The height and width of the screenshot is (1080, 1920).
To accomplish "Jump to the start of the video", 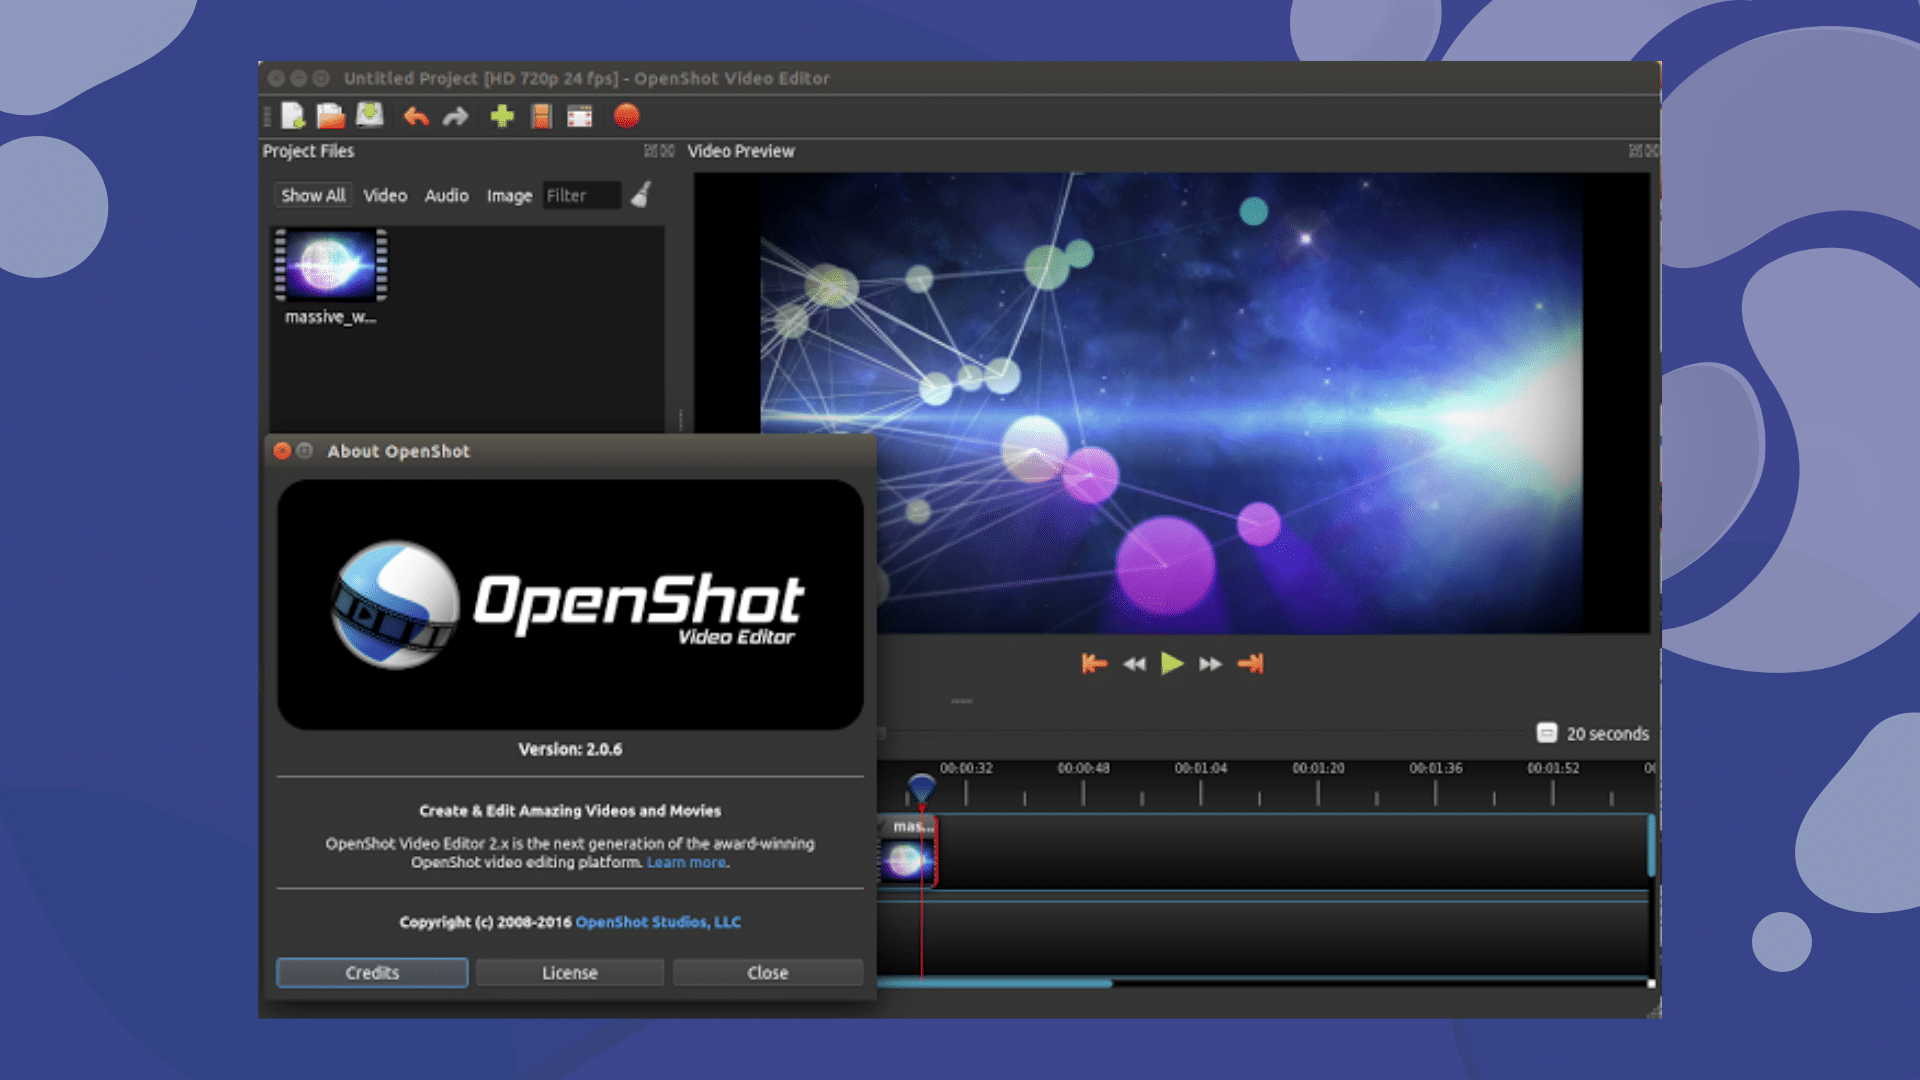I will click(x=1094, y=663).
